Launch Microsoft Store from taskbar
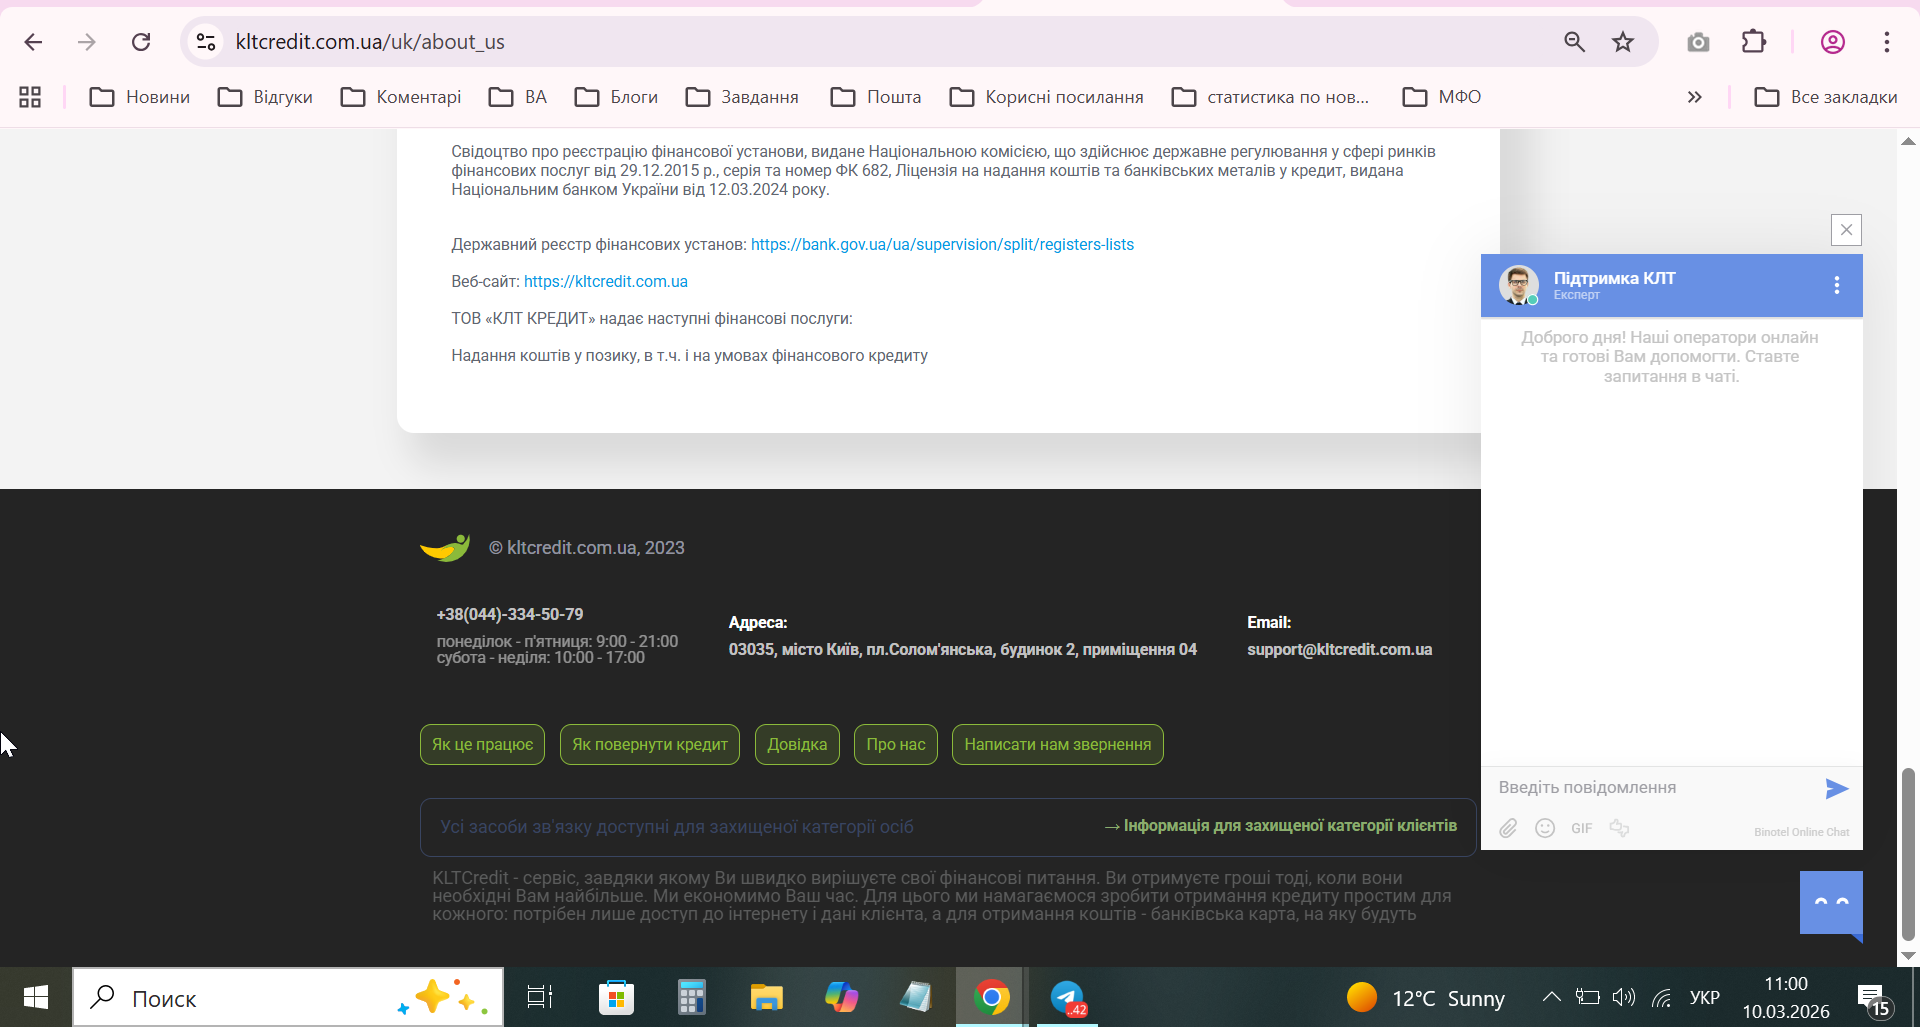 pos(616,997)
